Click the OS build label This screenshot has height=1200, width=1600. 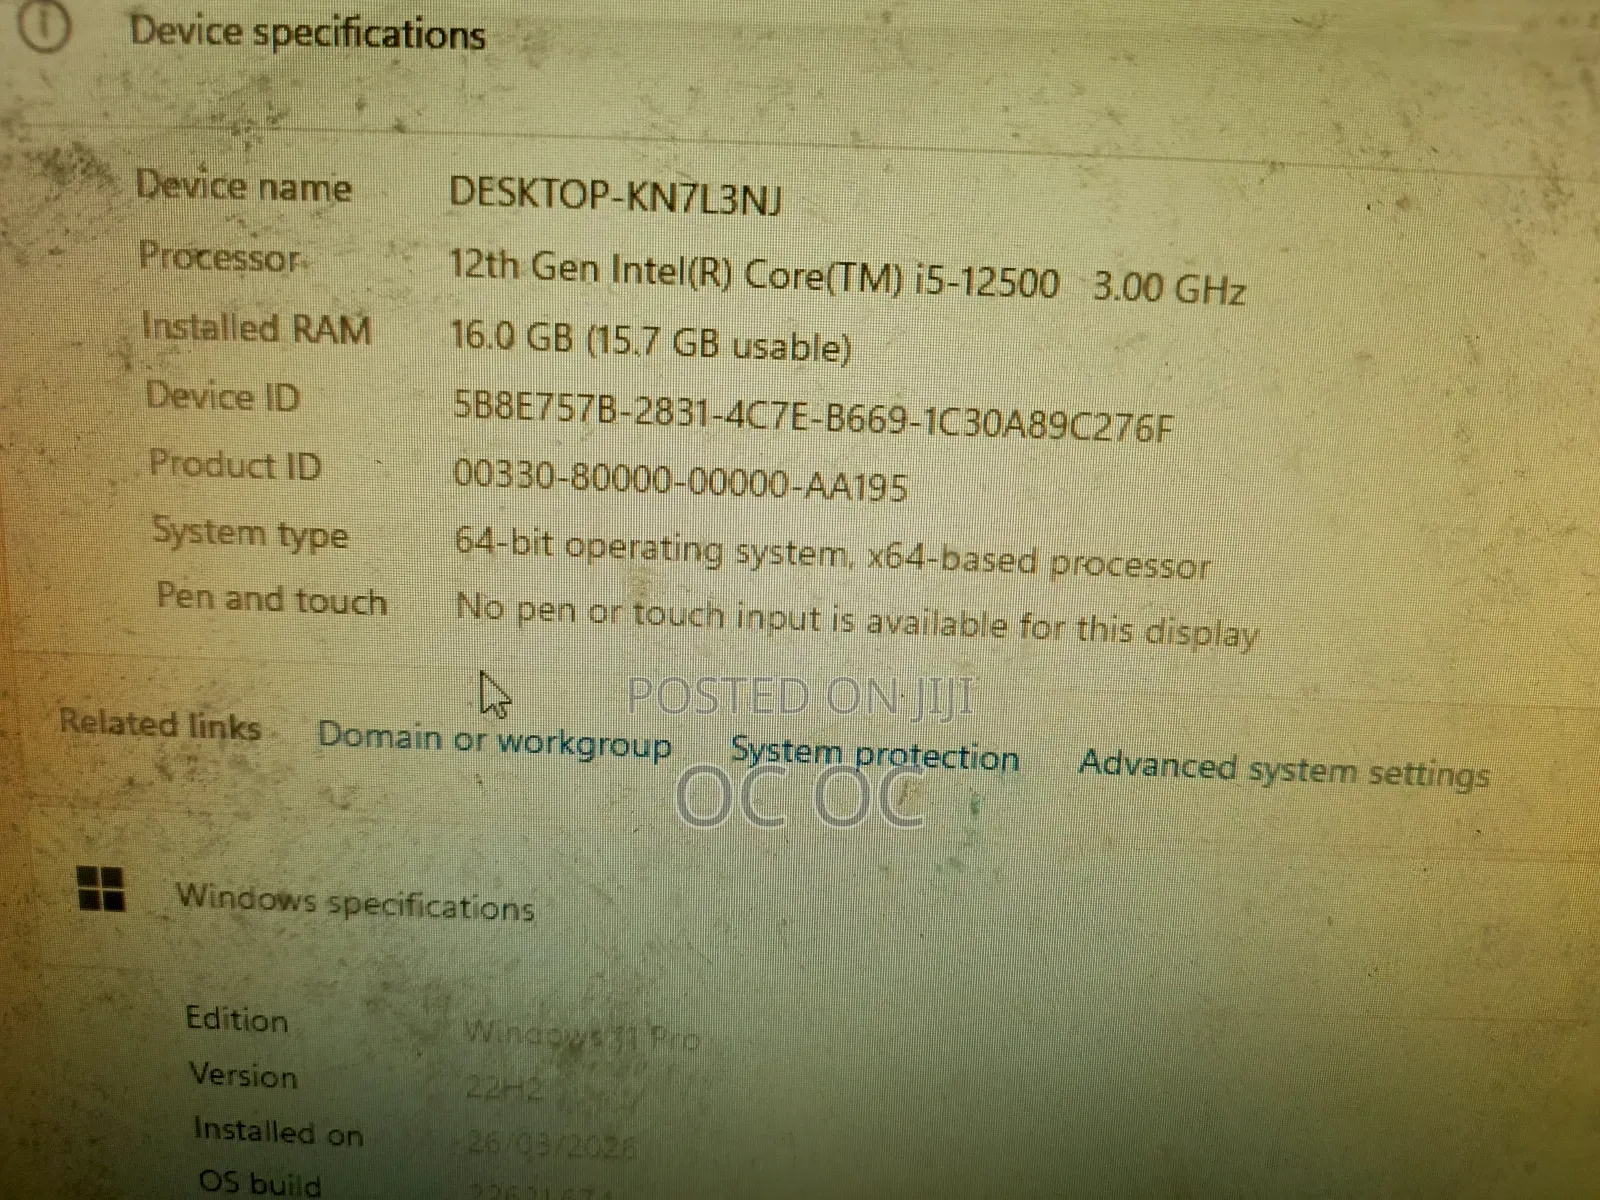pos(260,1182)
